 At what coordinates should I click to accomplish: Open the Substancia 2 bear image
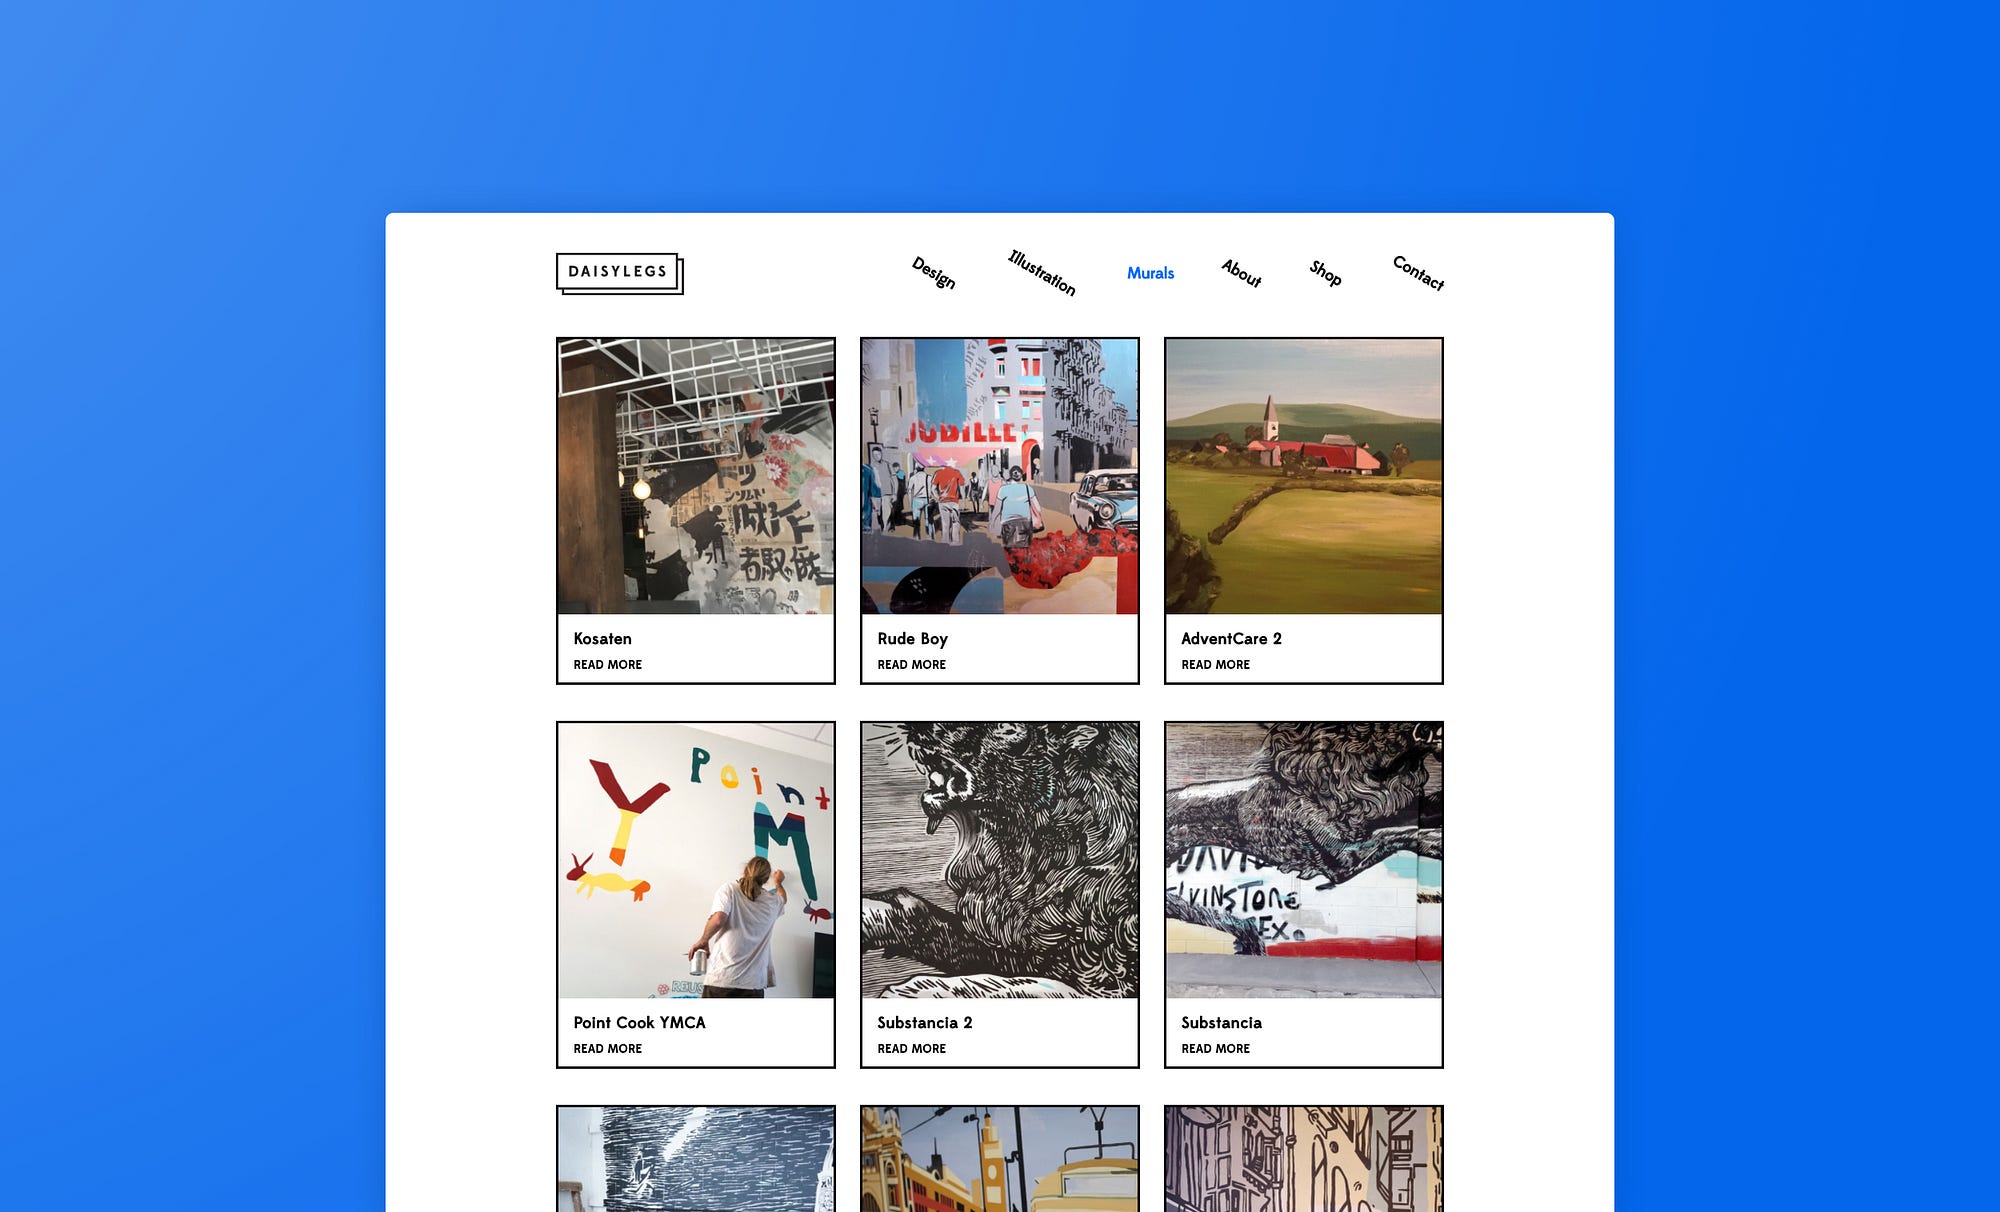coord(1000,860)
